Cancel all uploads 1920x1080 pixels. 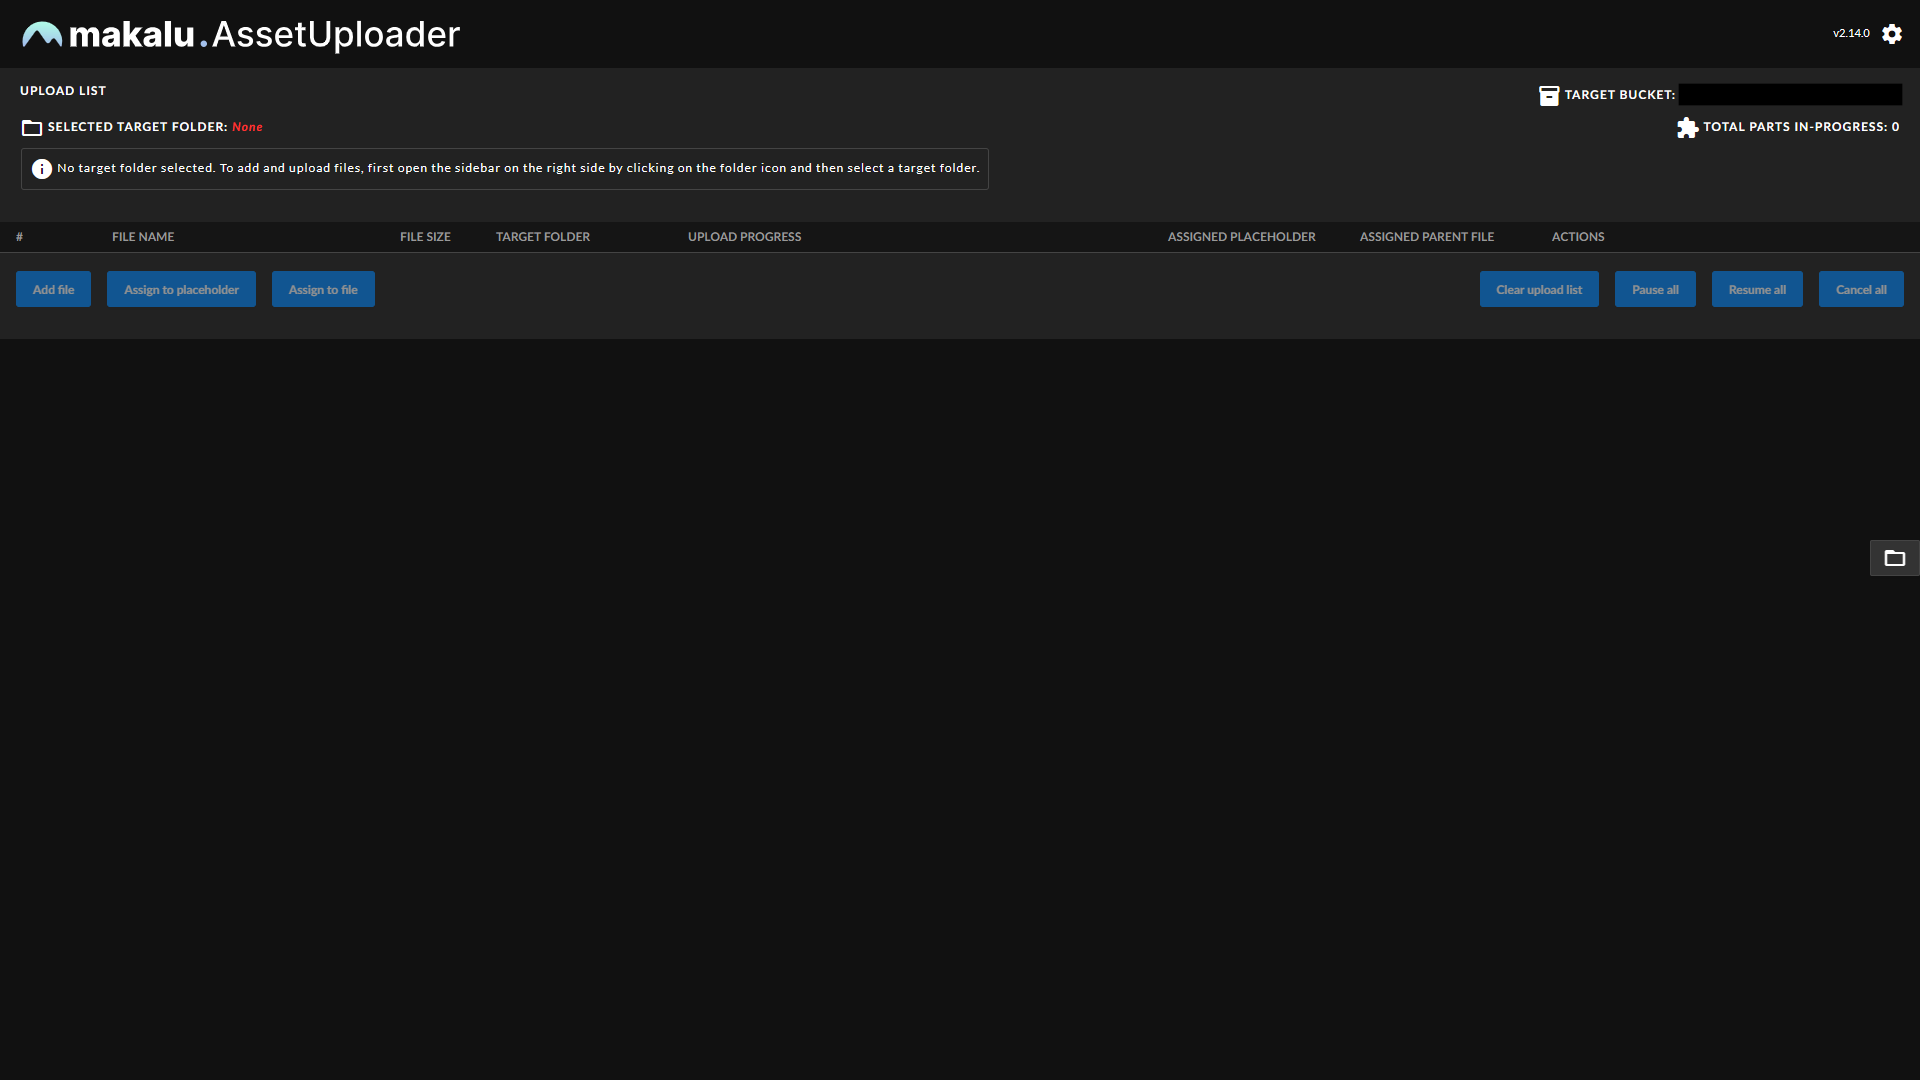(1861, 289)
